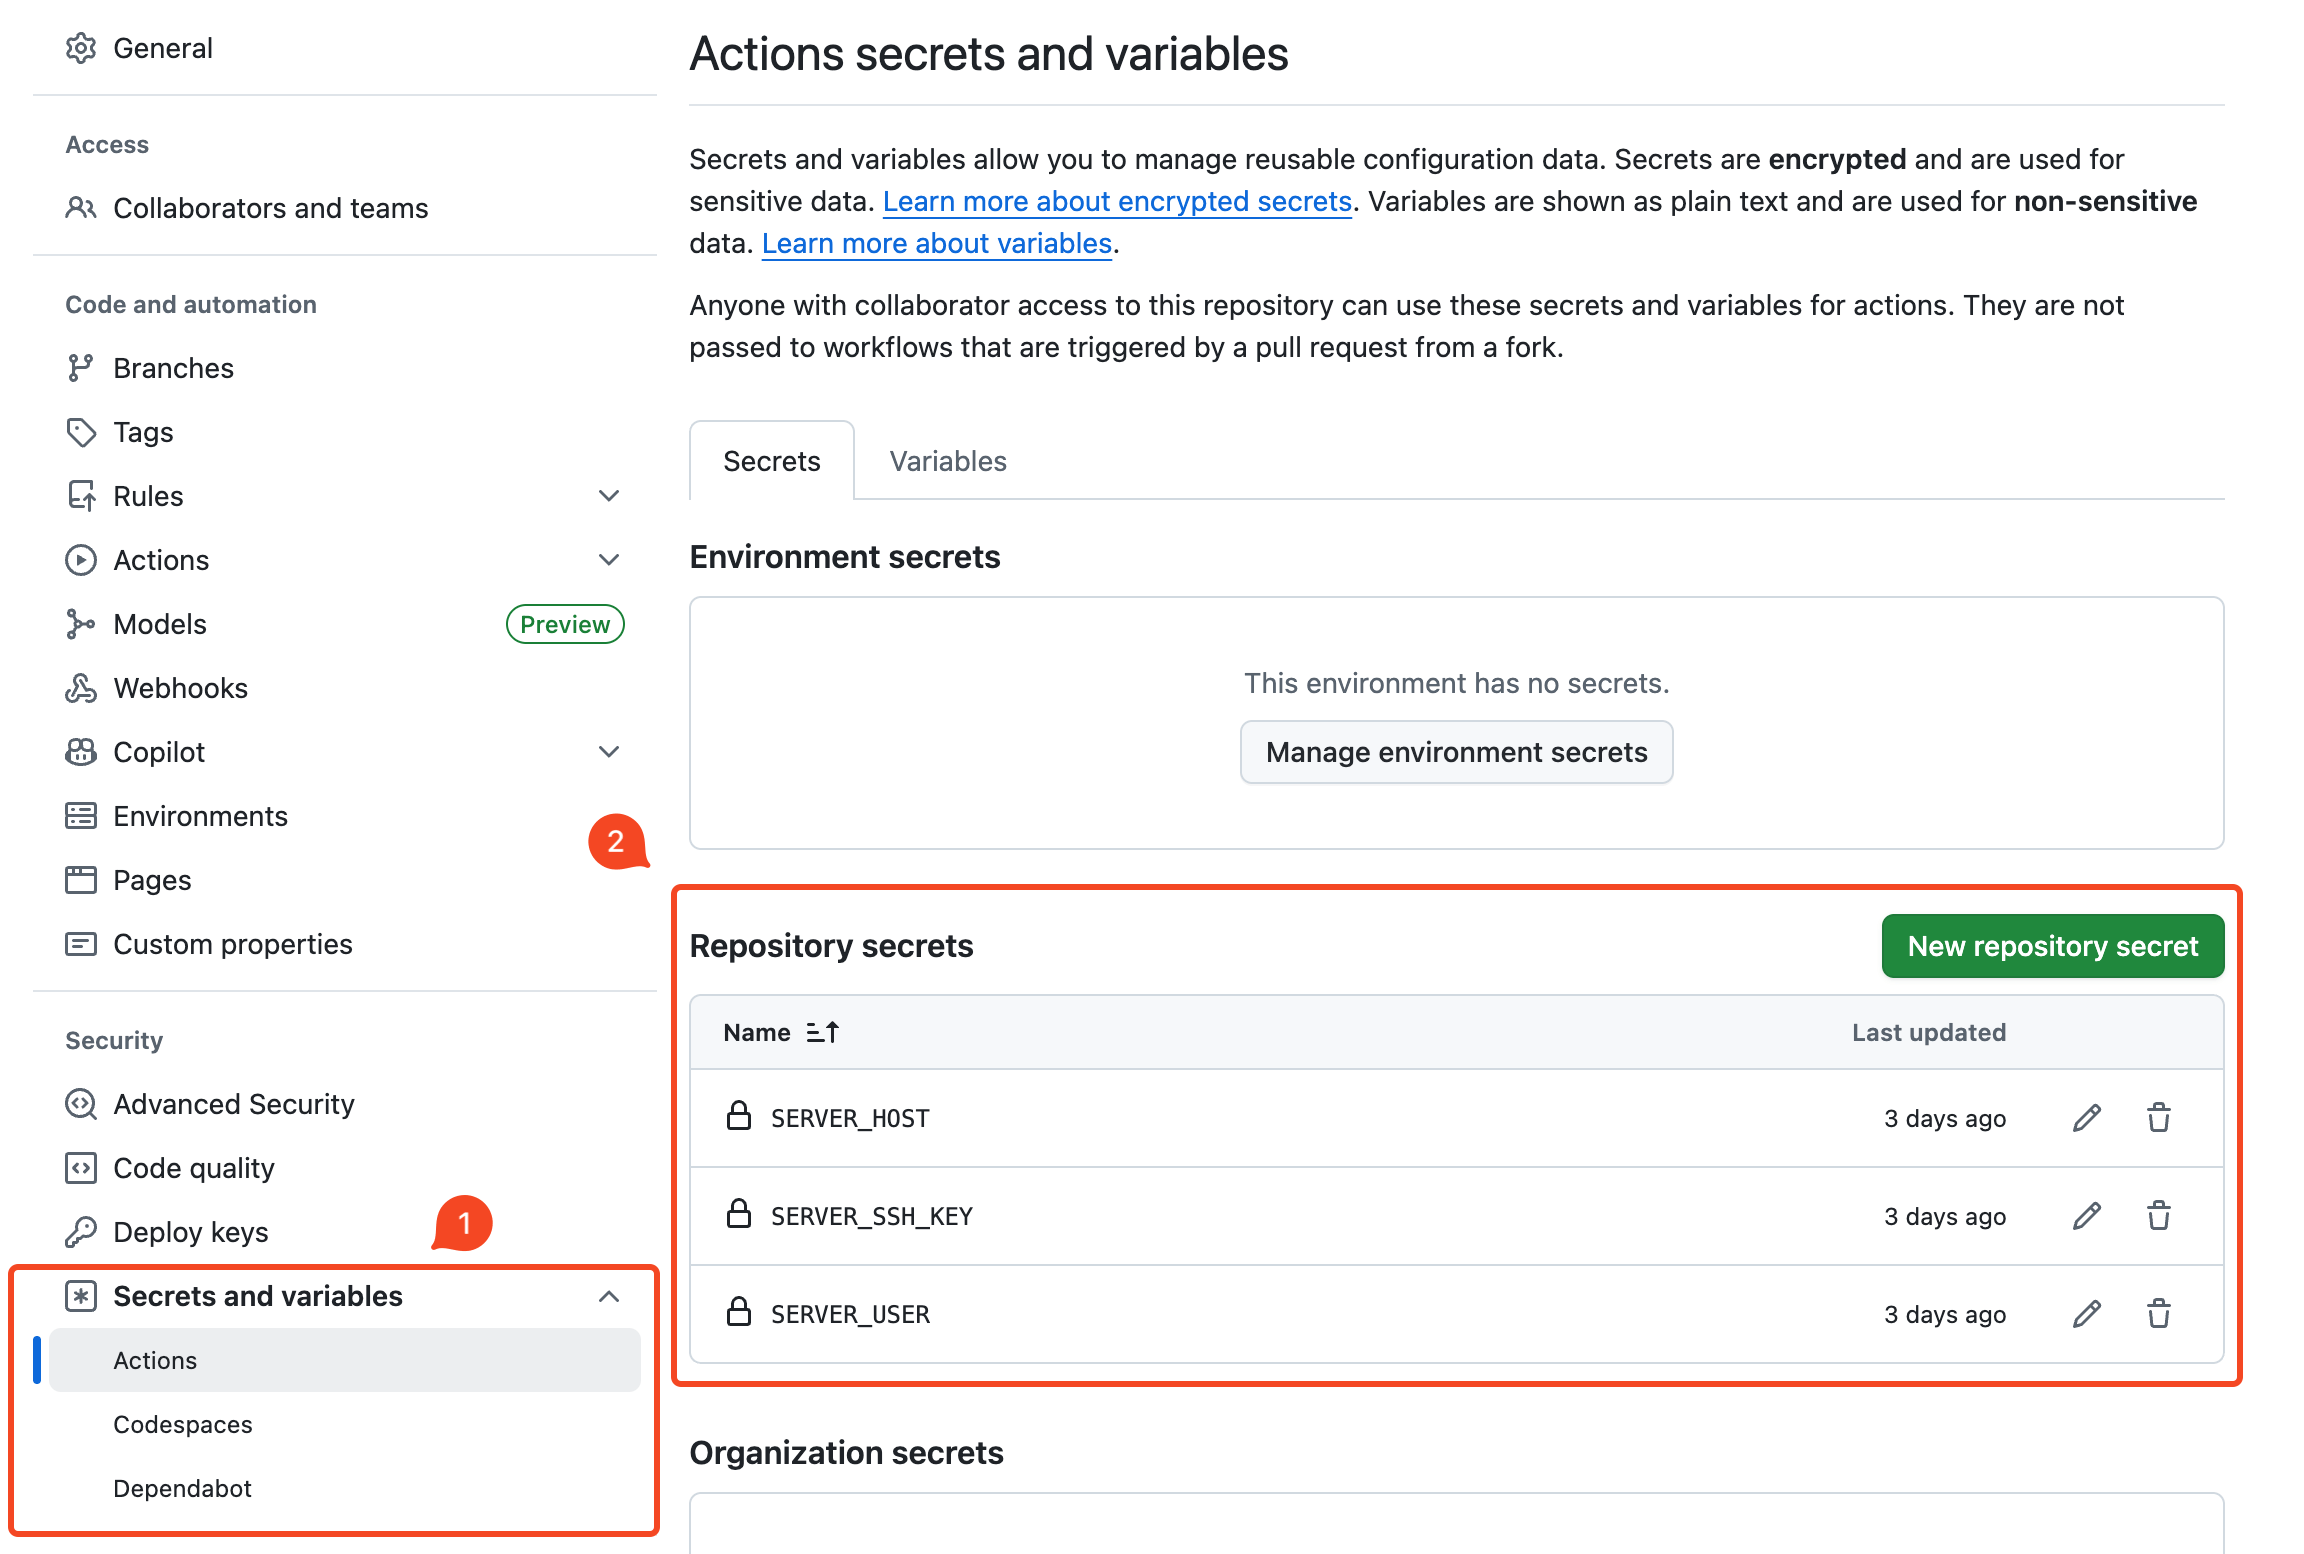Viewport: 2304px width, 1554px height.
Task: Open General settings gear item
Action: [x=162, y=48]
